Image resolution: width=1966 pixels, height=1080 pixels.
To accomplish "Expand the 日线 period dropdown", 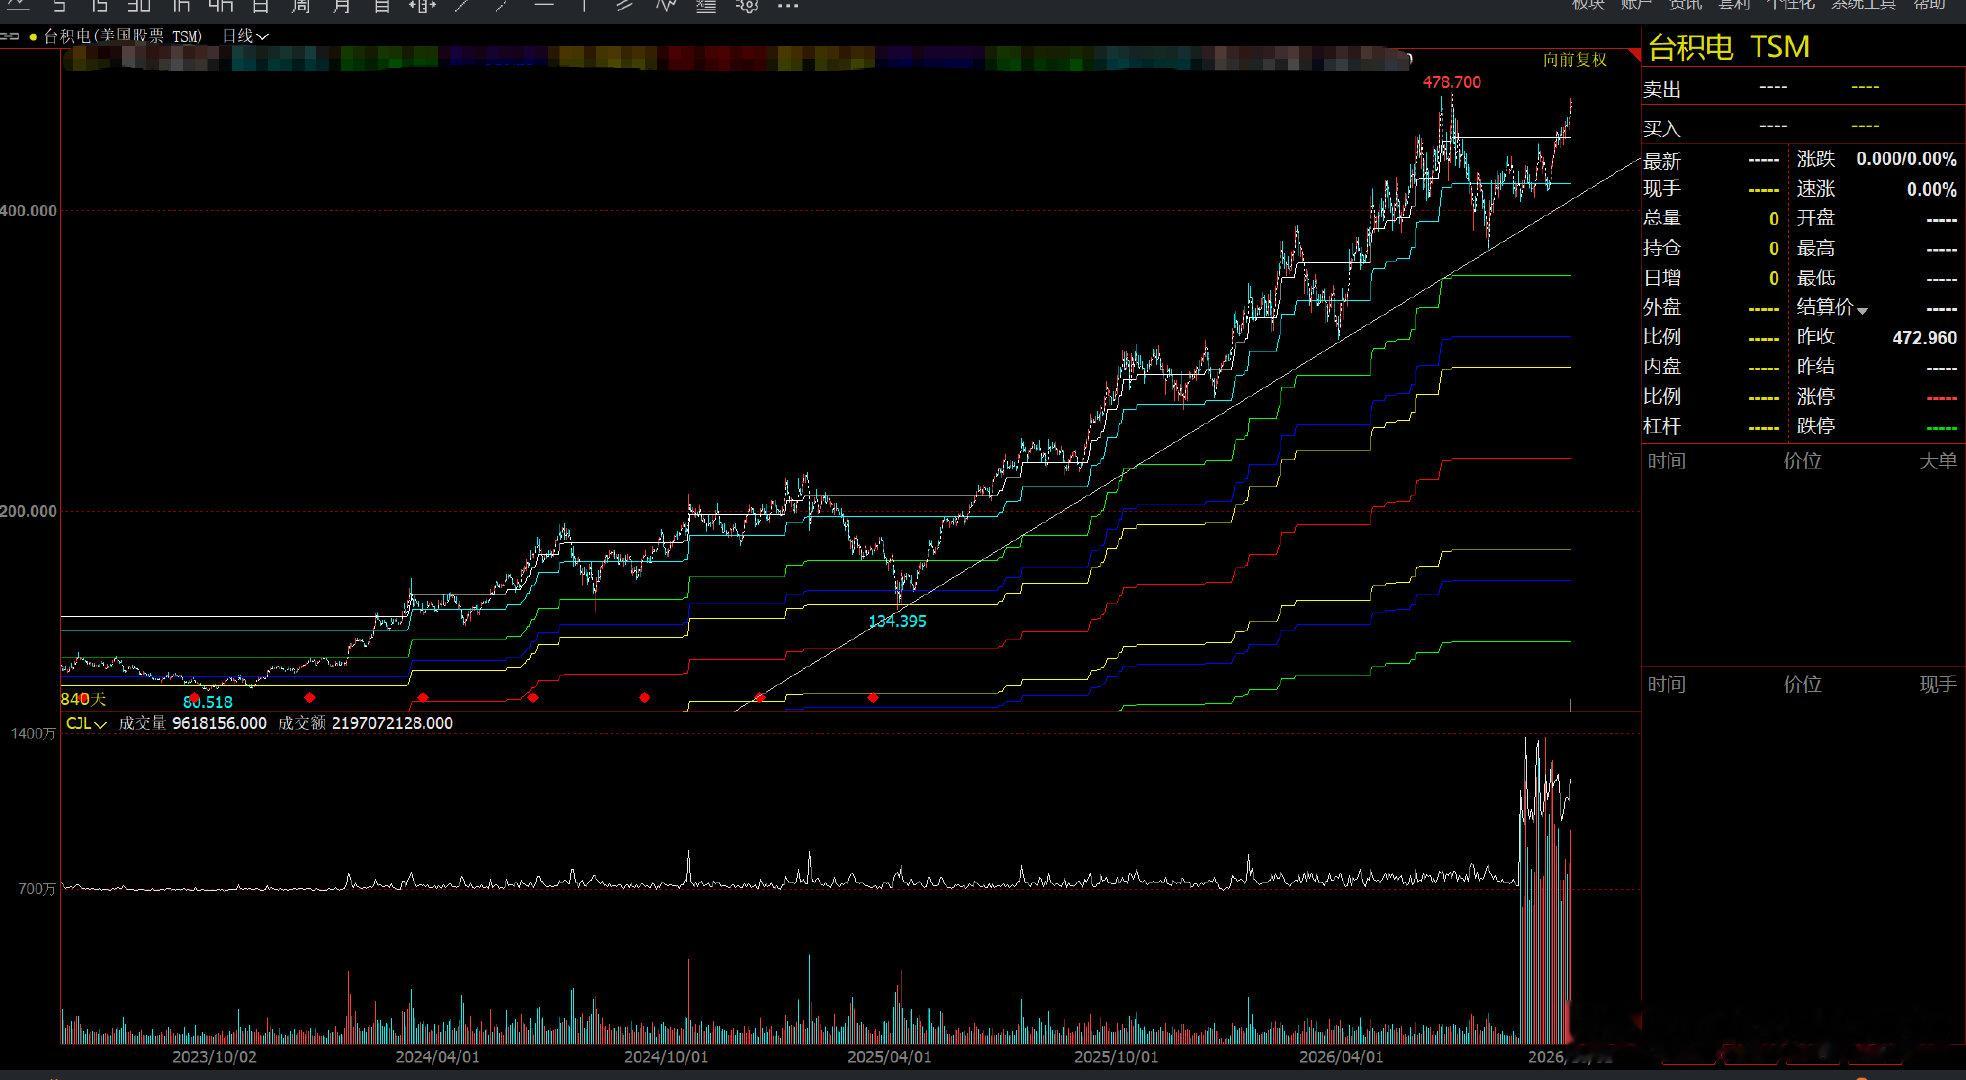I will click(x=245, y=36).
